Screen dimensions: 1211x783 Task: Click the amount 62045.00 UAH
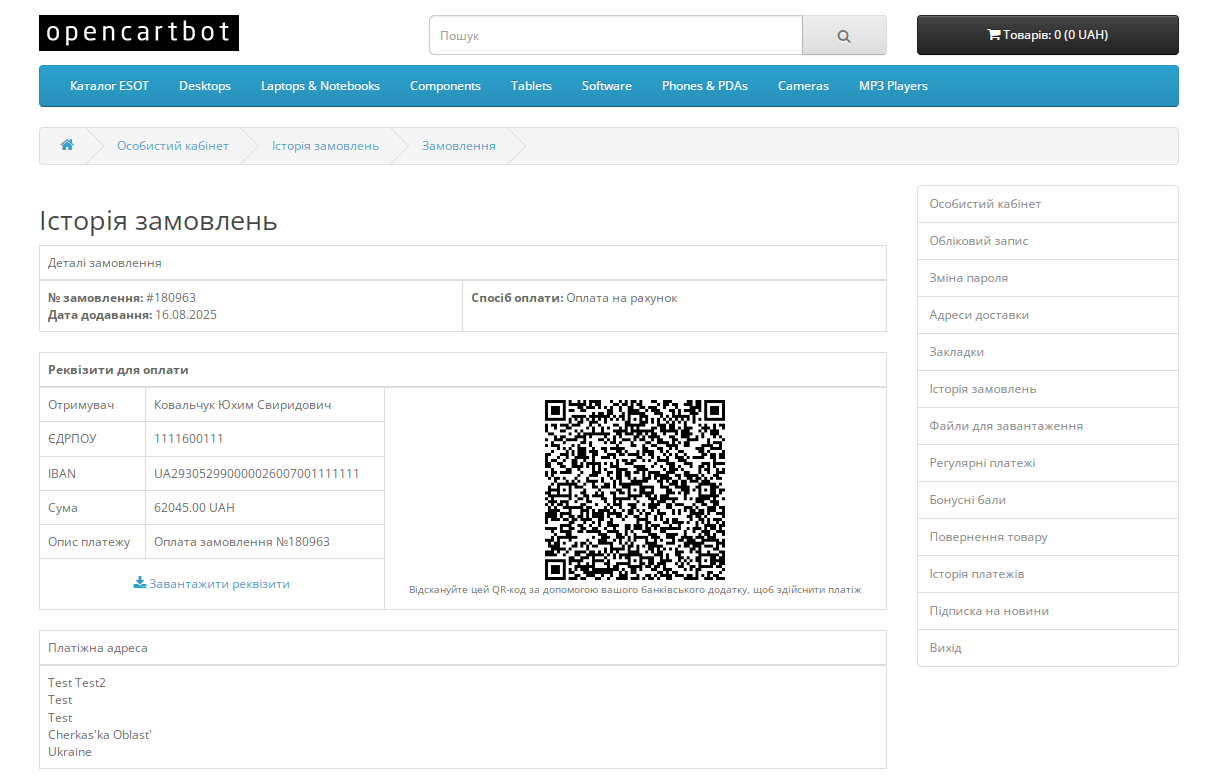click(x=195, y=507)
